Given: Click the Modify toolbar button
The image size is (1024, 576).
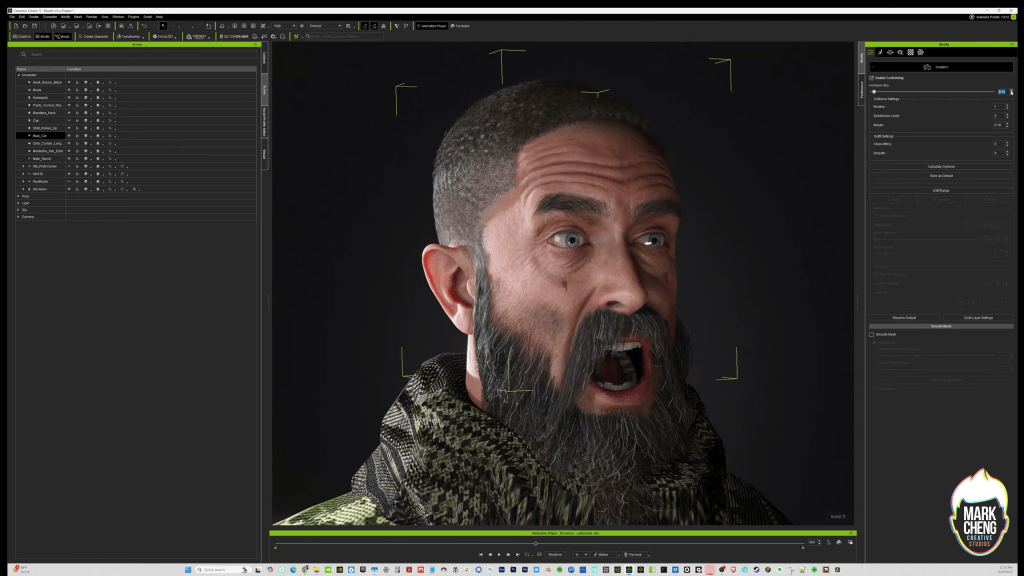Looking at the screenshot, I should pyautogui.click(x=42, y=37).
